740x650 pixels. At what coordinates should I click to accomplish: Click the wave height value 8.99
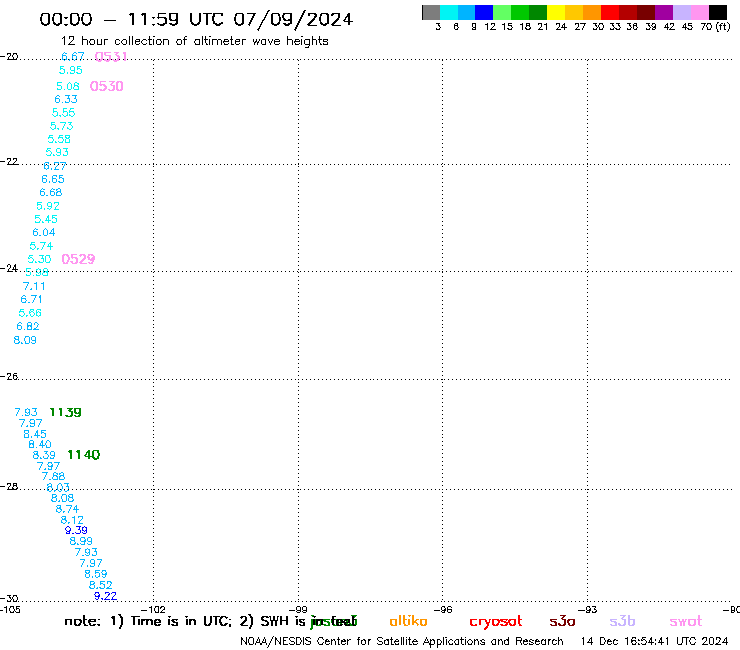[81, 541]
